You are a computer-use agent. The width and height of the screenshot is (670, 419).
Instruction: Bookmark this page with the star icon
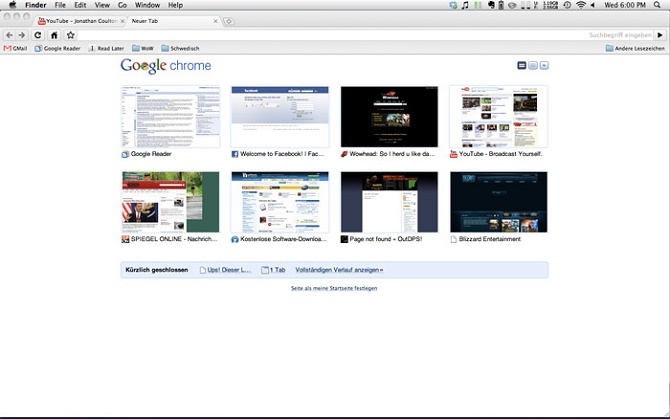70,35
